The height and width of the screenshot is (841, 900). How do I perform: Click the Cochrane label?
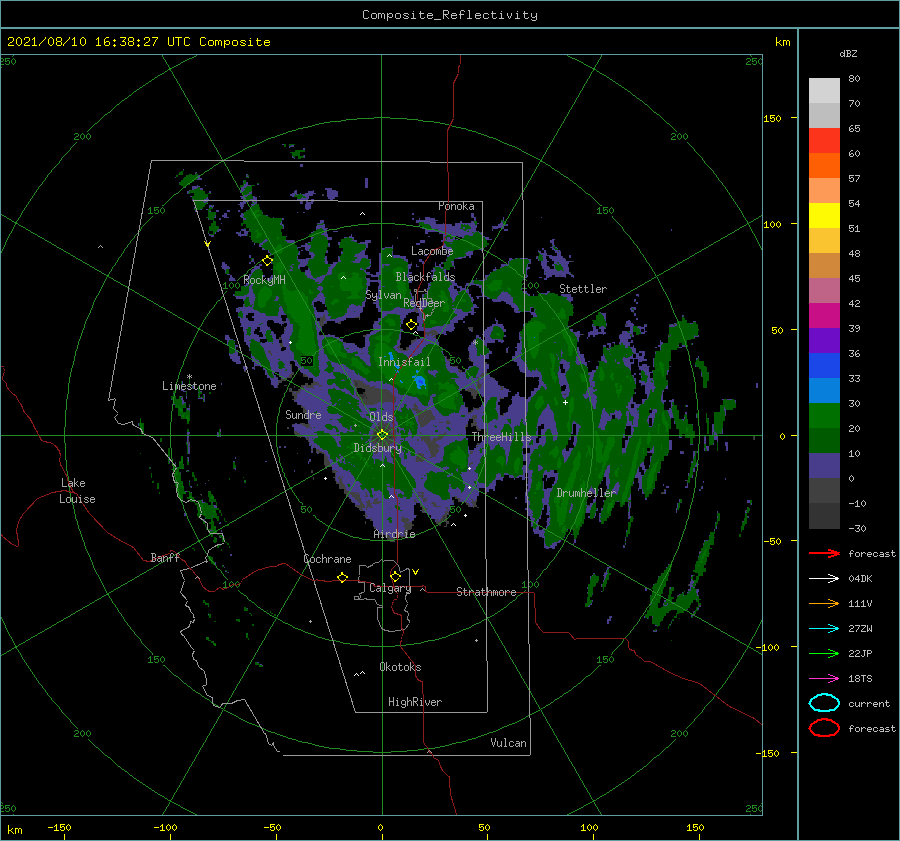(327, 559)
